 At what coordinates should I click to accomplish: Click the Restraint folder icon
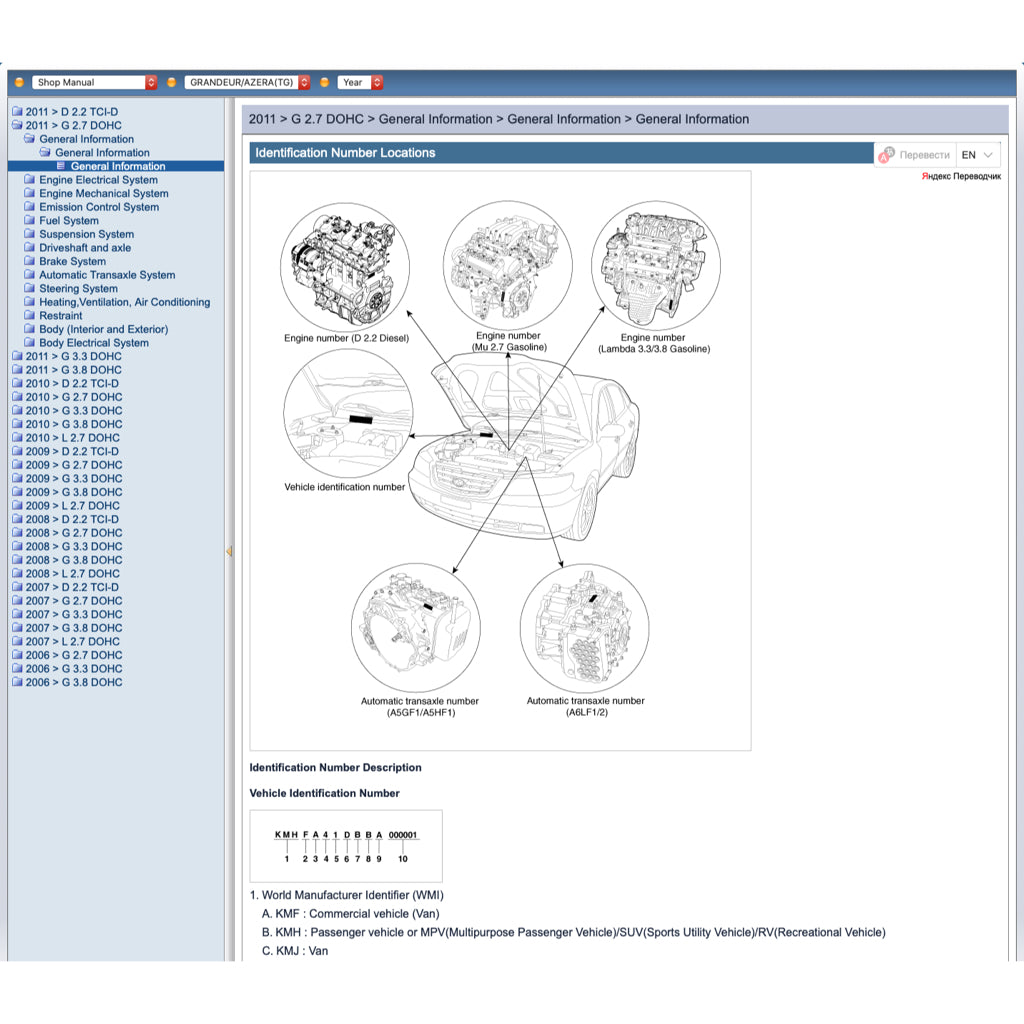pyautogui.click(x=30, y=316)
